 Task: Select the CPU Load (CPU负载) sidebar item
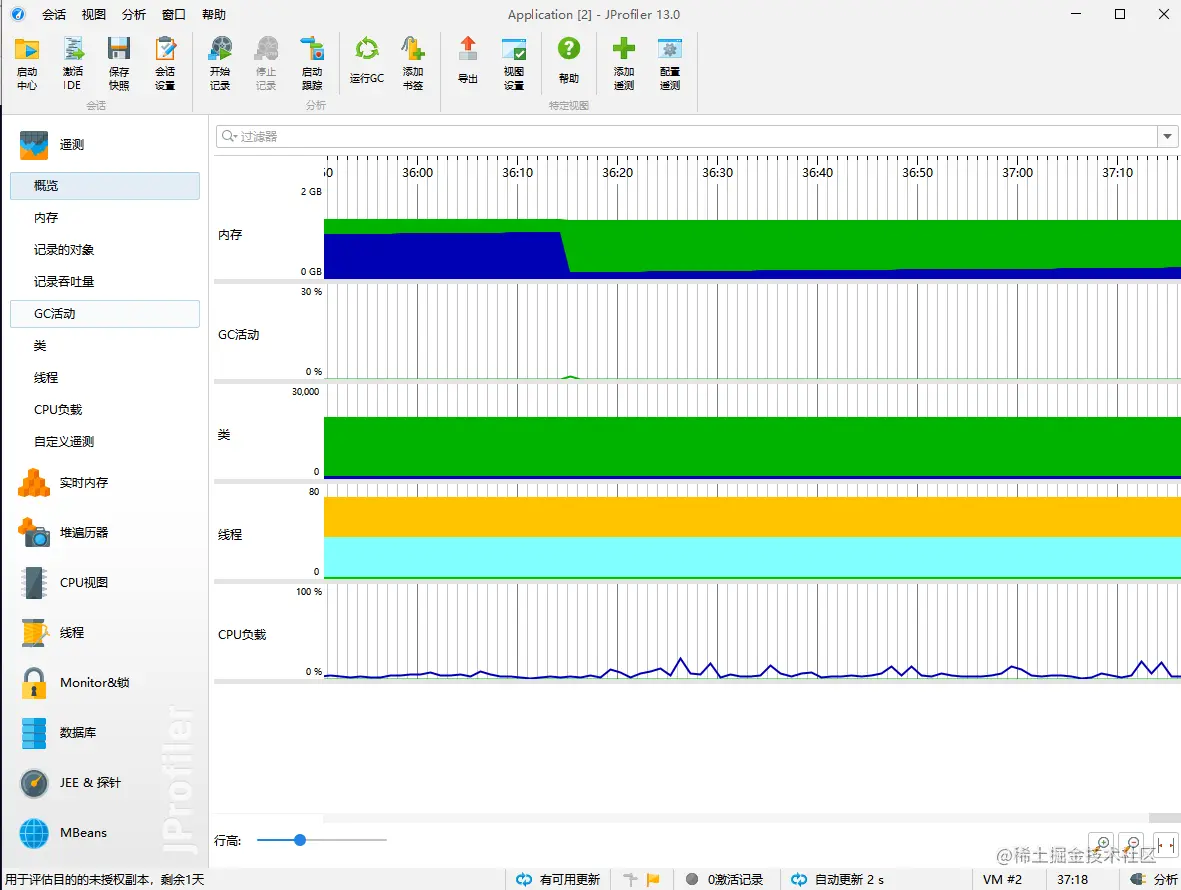(105, 410)
